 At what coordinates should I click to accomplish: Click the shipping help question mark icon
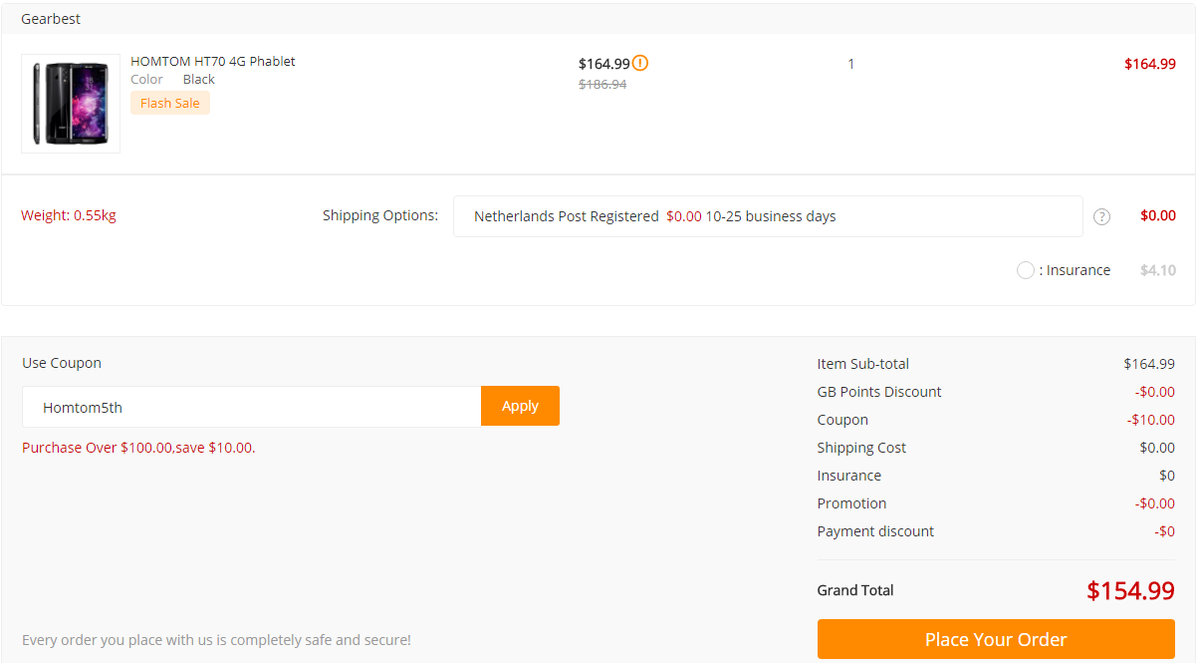tap(1102, 217)
